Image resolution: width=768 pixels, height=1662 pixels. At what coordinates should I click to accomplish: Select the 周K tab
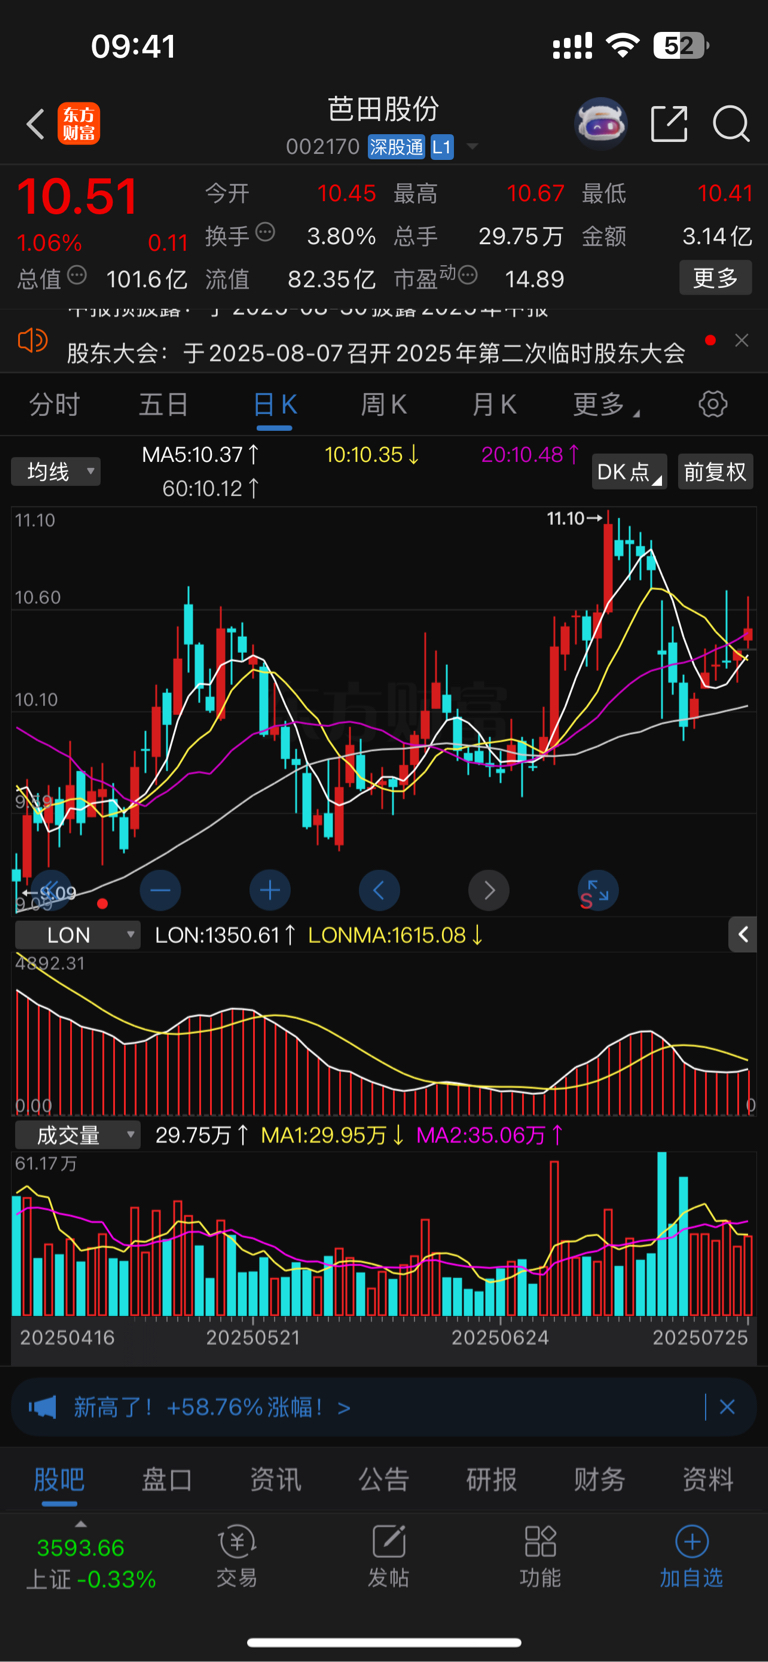click(x=383, y=404)
